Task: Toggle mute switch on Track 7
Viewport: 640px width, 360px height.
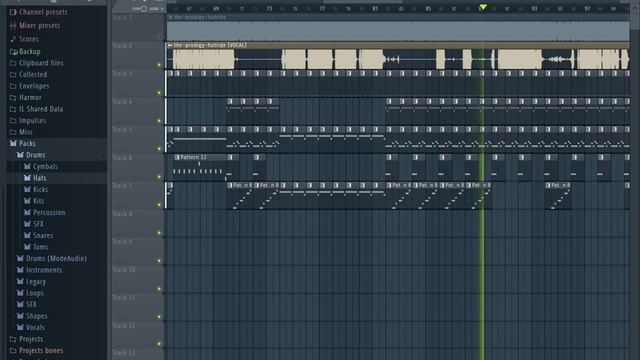Action: [159, 205]
